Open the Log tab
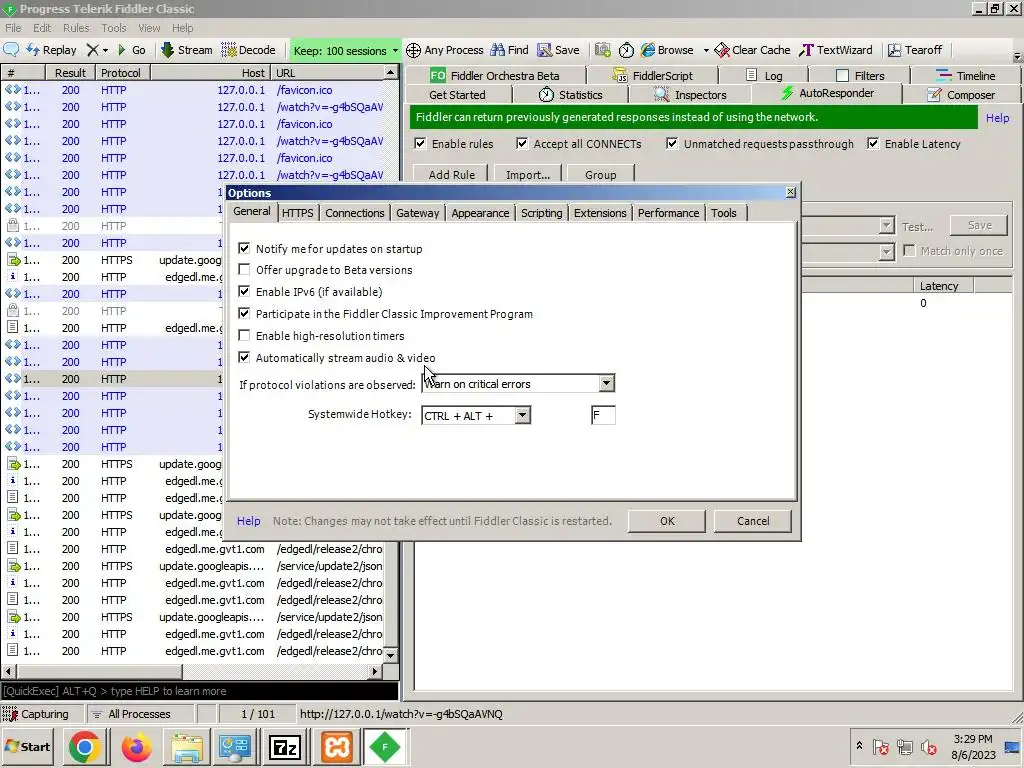1024x768 pixels. point(764,76)
